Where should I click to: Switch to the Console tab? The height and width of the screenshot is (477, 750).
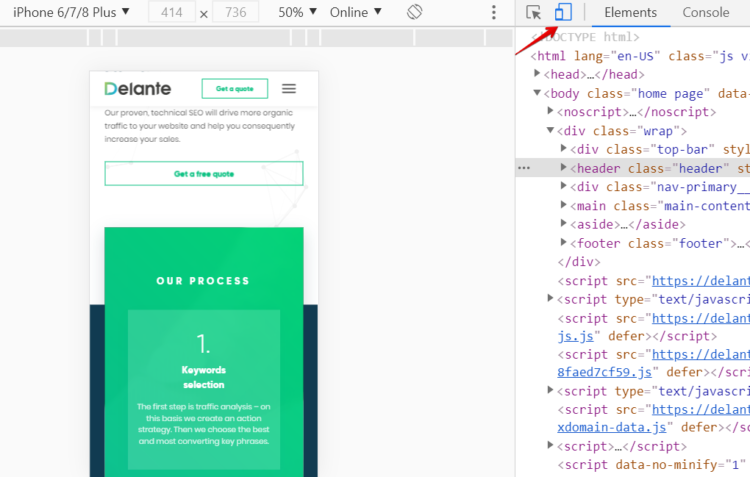click(x=706, y=12)
